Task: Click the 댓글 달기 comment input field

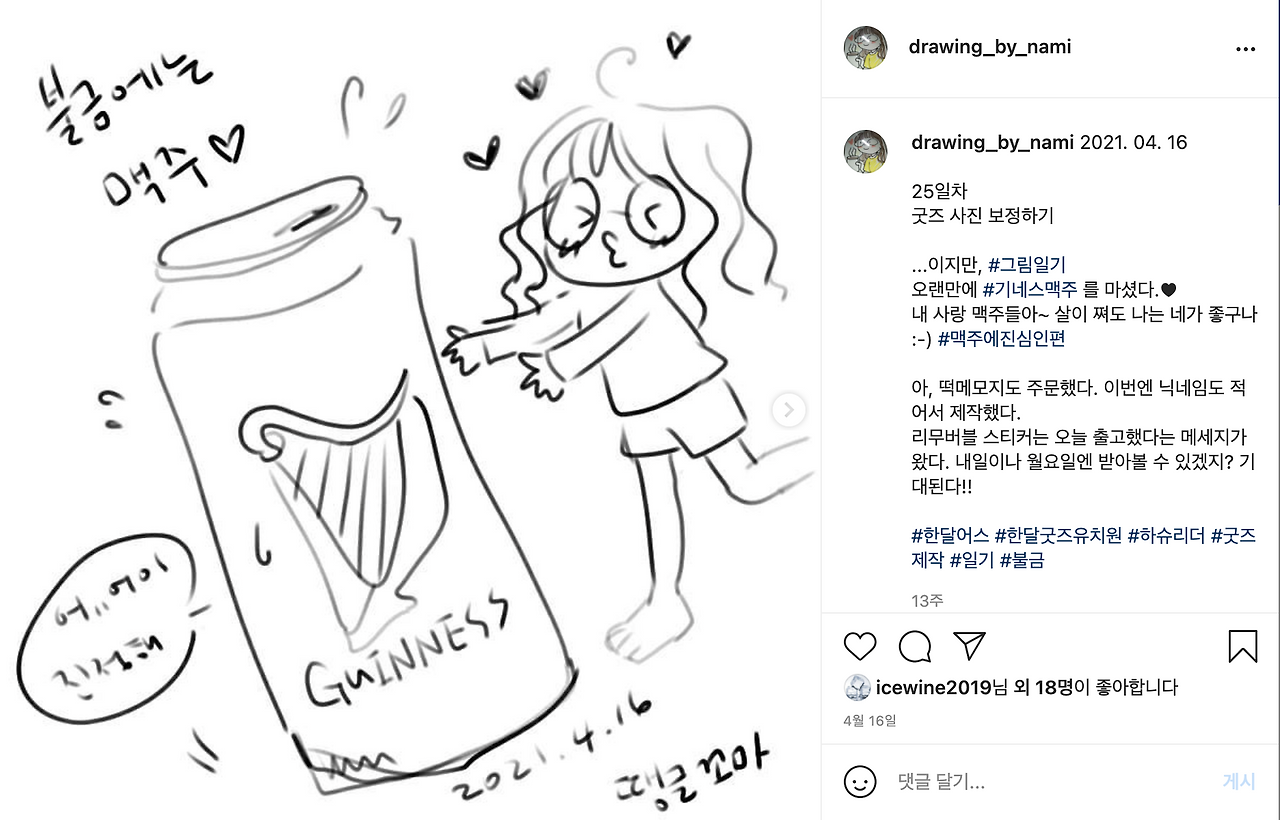Action: [x=1050, y=782]
